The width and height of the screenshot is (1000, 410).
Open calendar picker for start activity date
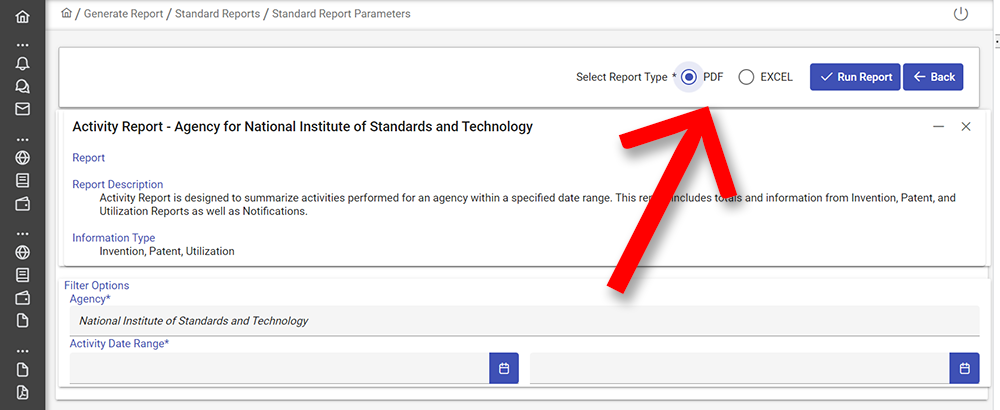[504, 368]
